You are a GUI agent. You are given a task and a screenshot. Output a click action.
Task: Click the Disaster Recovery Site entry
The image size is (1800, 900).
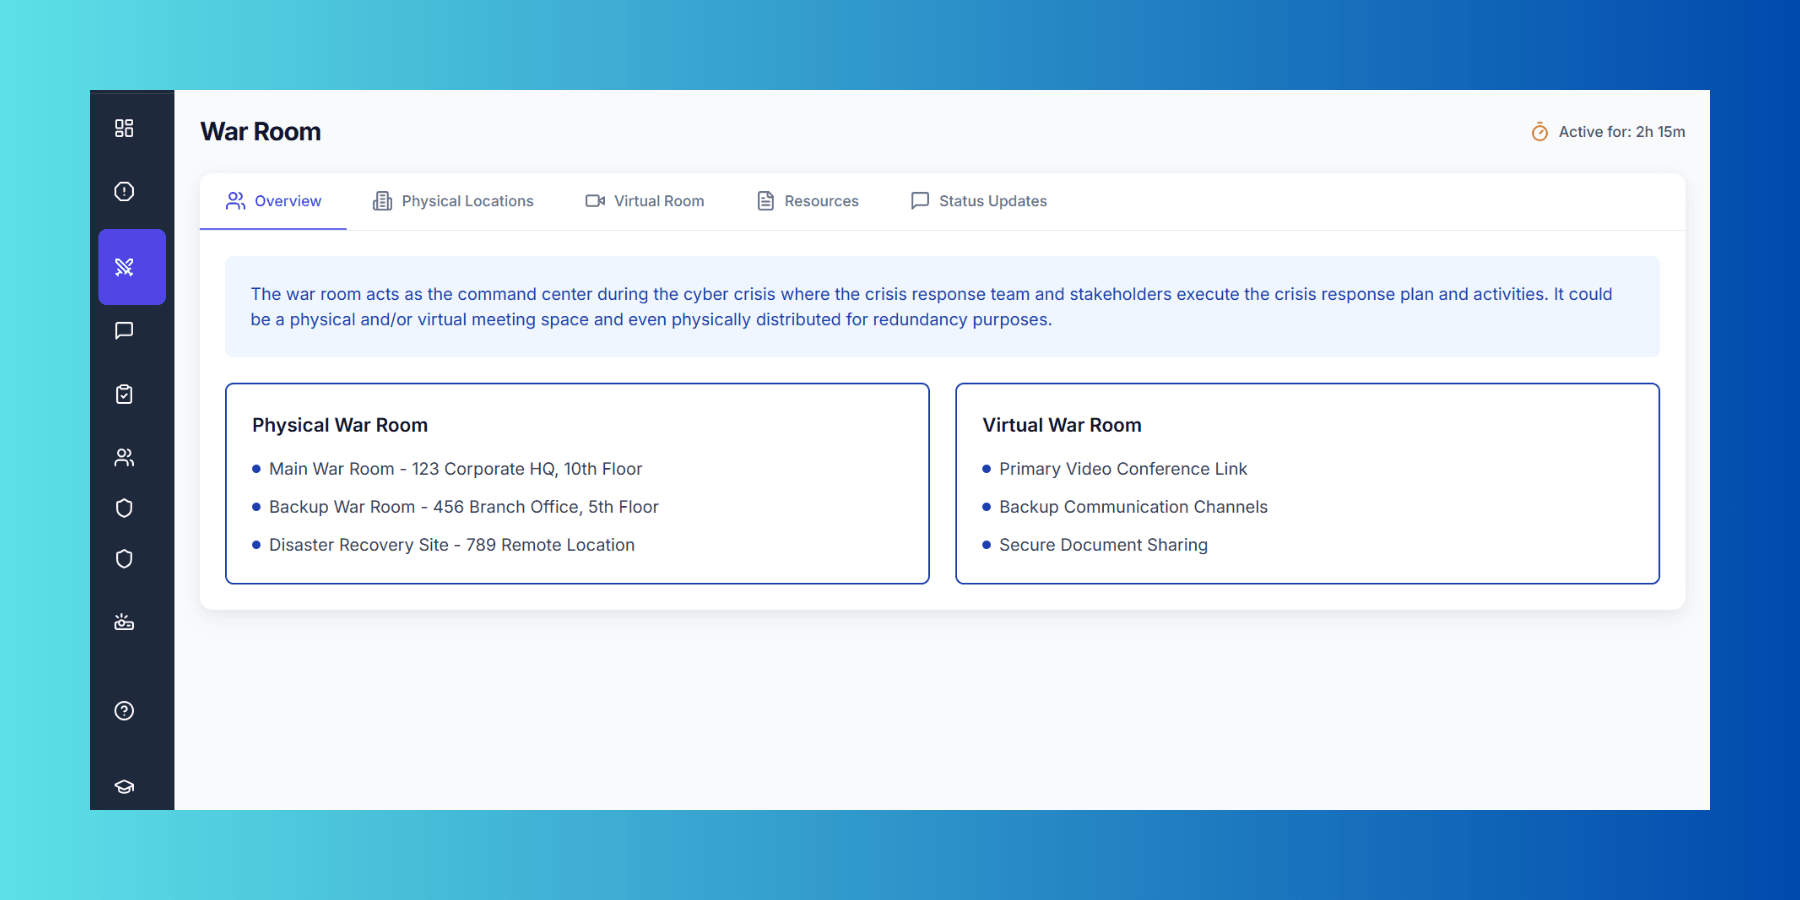pos(451,545)
